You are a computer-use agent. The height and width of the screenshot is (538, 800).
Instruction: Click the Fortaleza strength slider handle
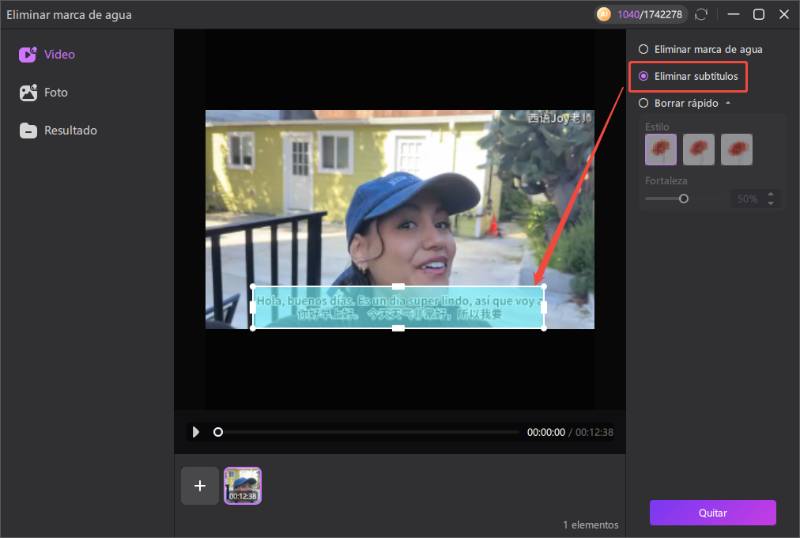(684, 199)
